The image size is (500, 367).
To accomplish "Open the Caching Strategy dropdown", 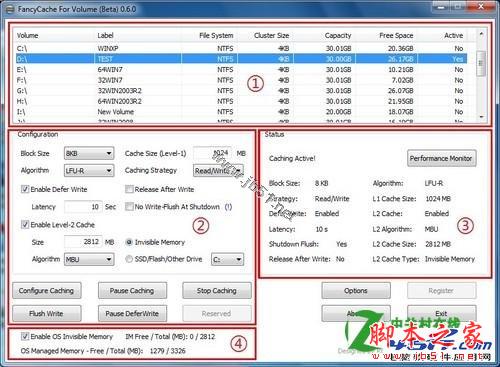I will pyautogui.click(x=218, y=171).
